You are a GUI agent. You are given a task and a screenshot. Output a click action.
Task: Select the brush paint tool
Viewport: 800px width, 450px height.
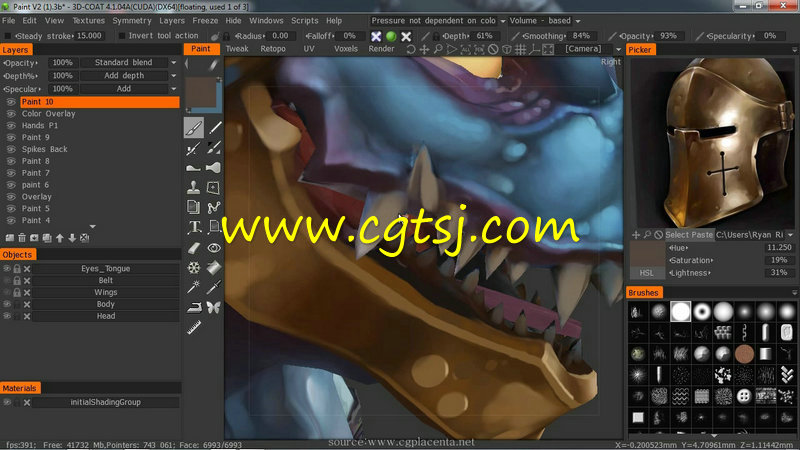[x=194, y=128]
